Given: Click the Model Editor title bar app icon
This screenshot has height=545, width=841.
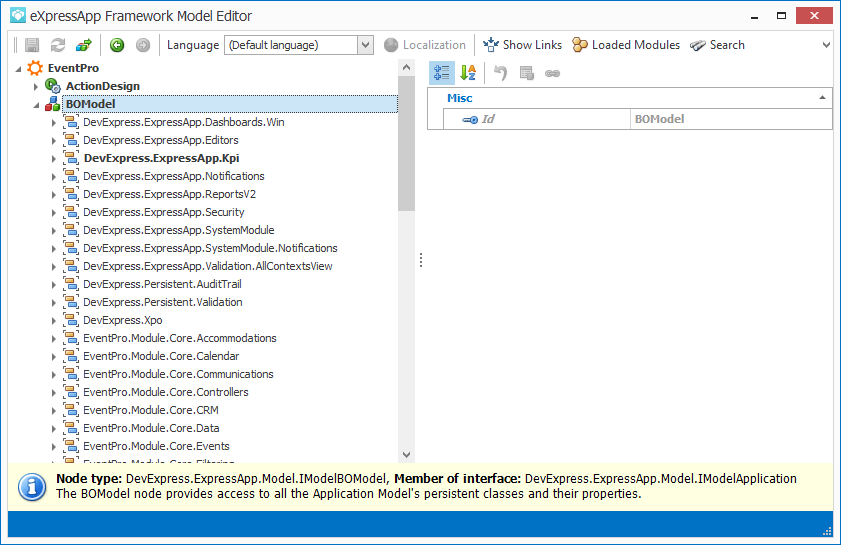Looking at the screenshot, I should (18, 16).
